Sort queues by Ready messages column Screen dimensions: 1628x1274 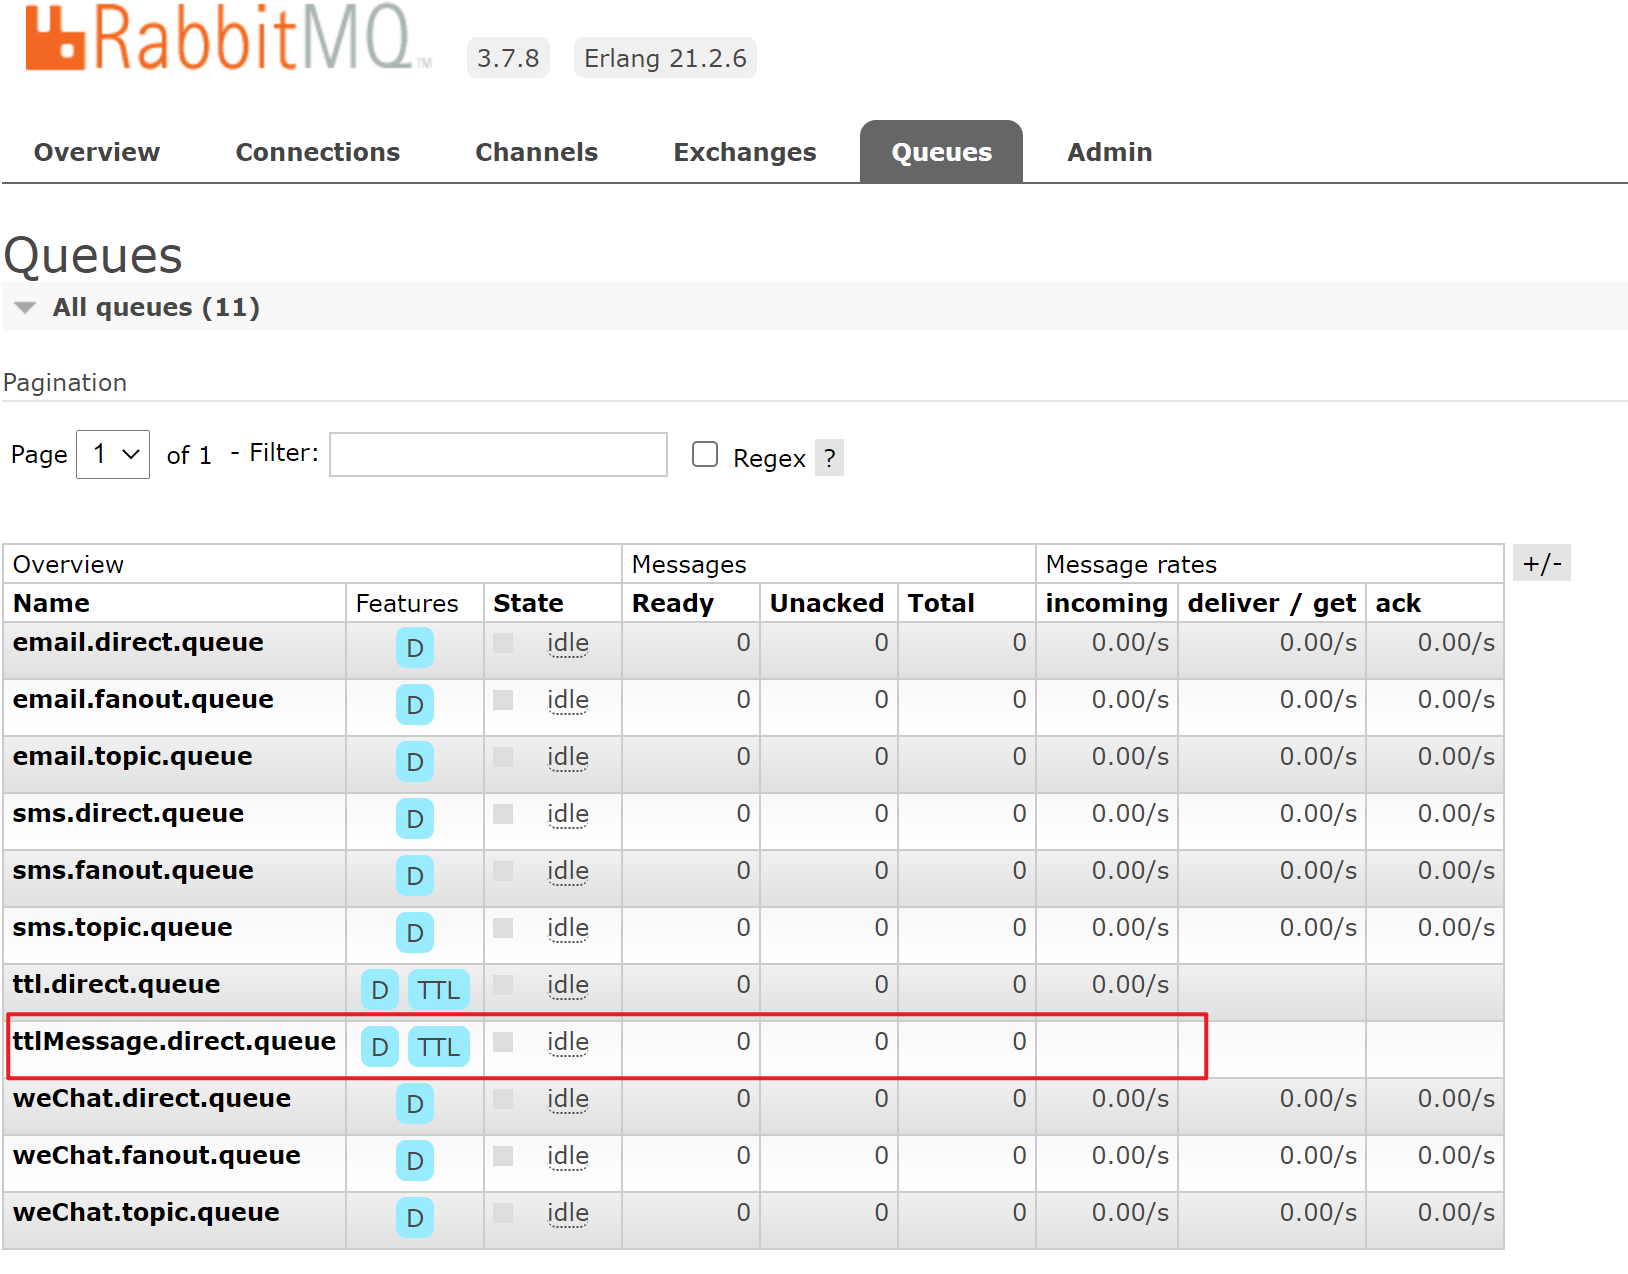tap(672, 603)
